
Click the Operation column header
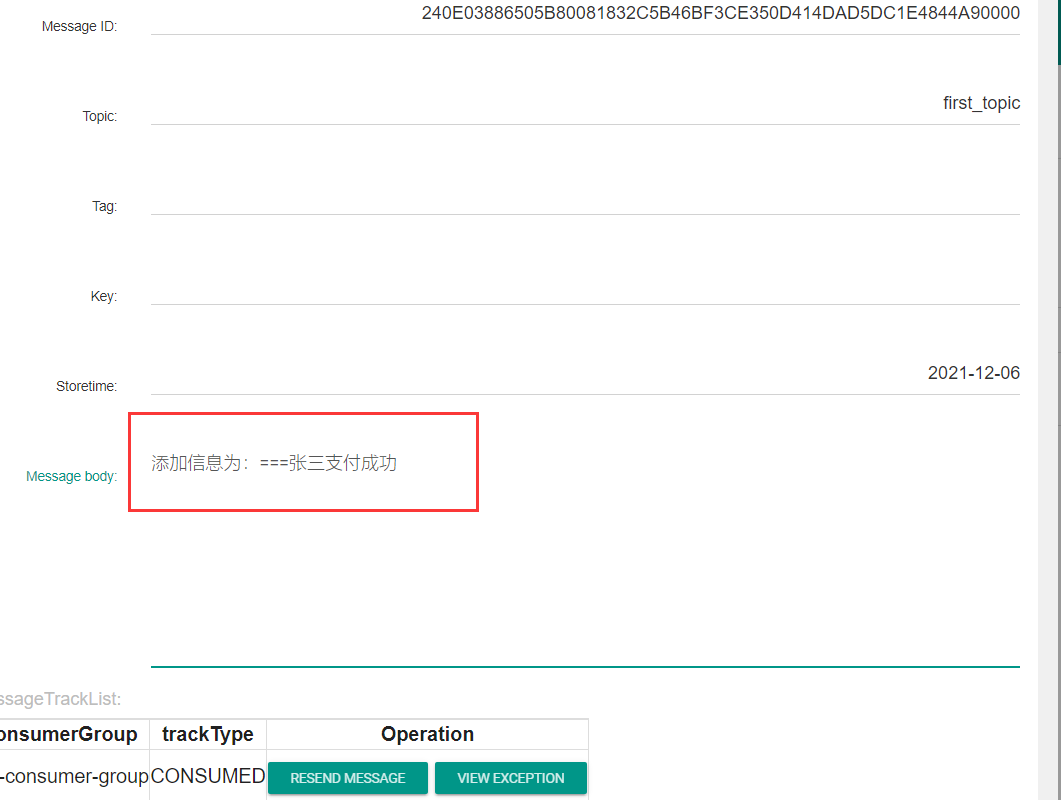(428, 734)
